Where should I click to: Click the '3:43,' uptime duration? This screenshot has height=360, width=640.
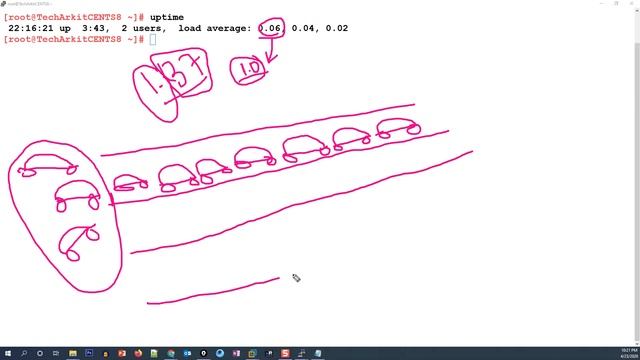tap(96, 28)
